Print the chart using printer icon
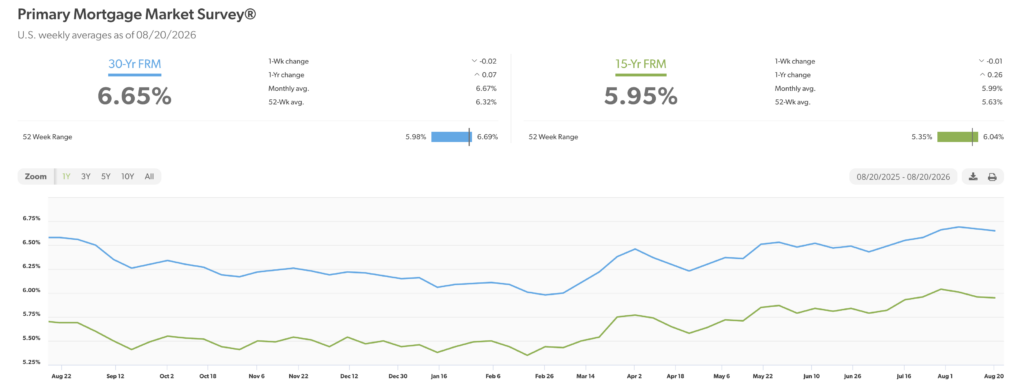1024x390 pixels. pos(992,177)
